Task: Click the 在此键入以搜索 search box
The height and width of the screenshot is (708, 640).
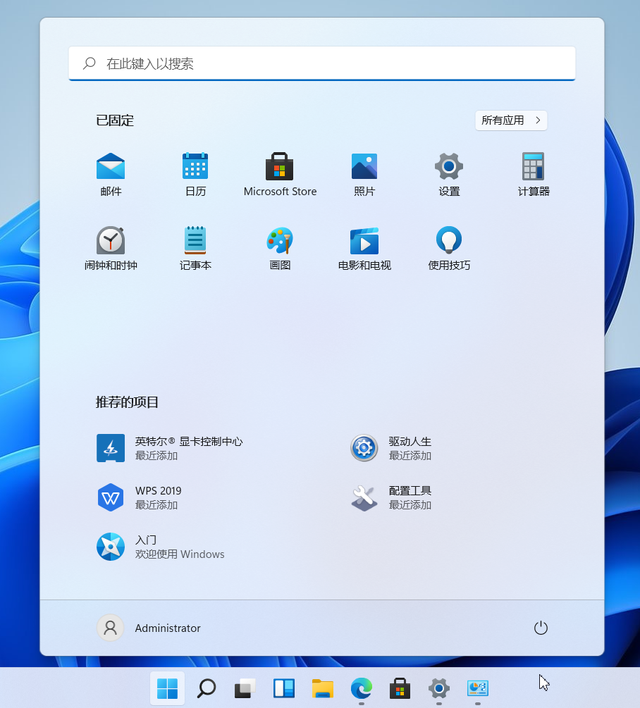Action: tap(322, 63)
